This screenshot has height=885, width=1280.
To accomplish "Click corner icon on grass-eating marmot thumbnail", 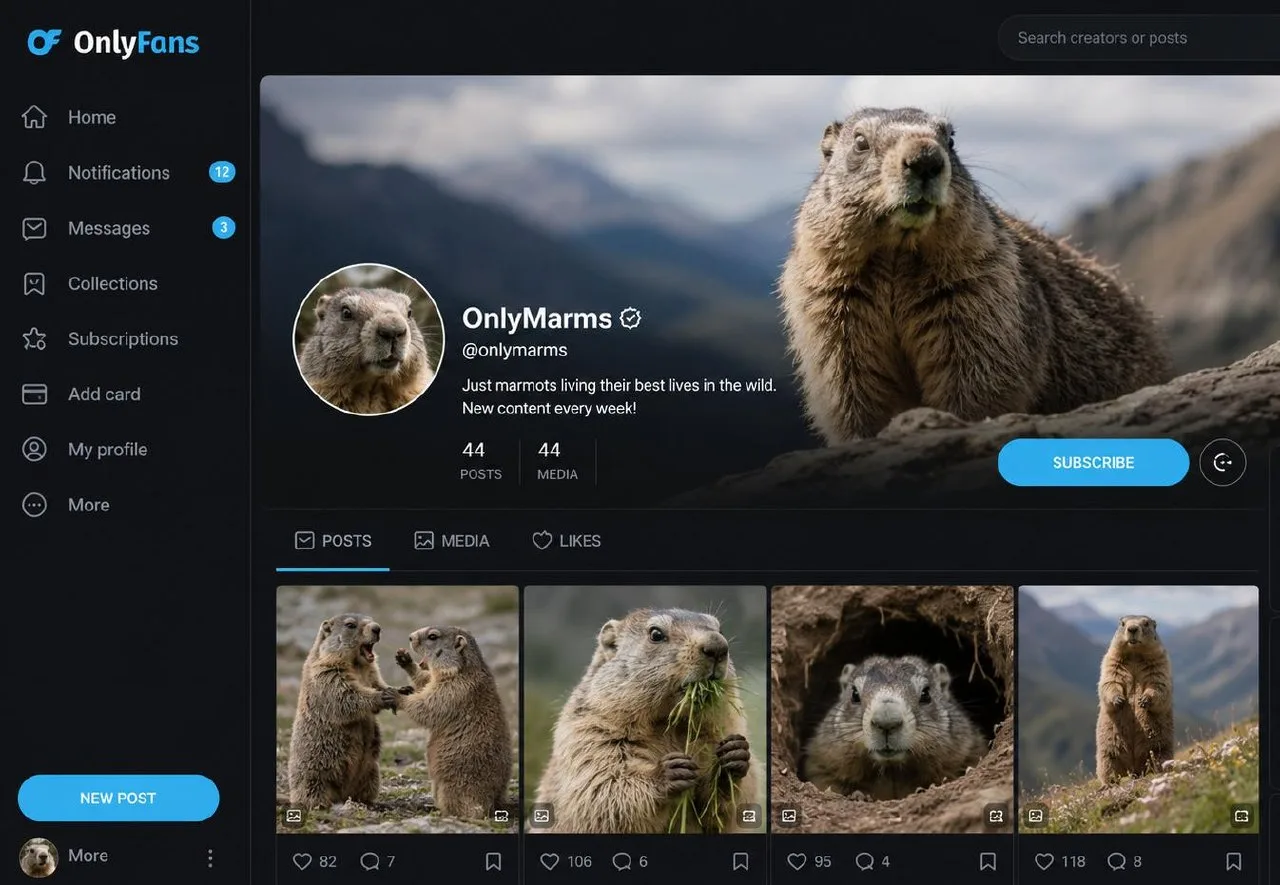I will [749, 816].
